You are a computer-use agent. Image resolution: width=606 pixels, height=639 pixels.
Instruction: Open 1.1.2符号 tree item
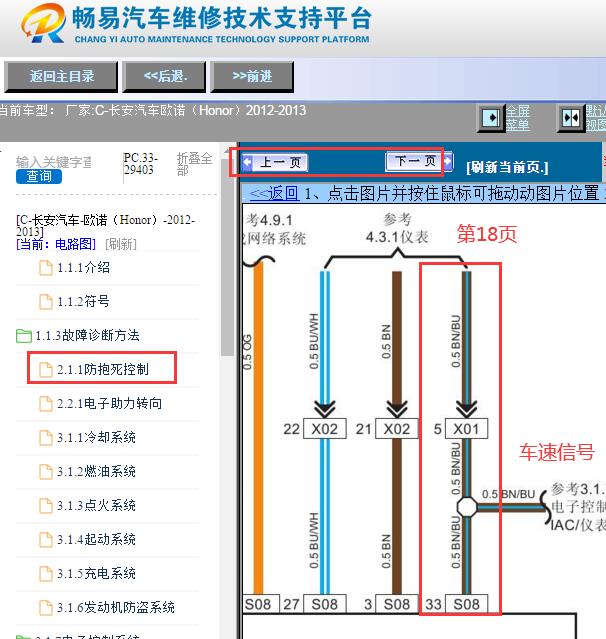(x=83, y=302)
